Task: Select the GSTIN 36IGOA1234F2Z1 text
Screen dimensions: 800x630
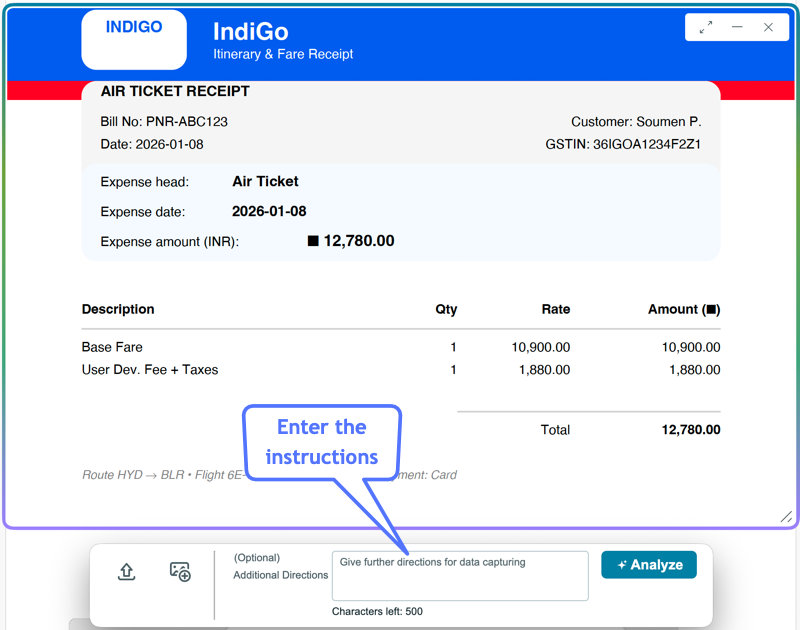Action: [623, 144]
